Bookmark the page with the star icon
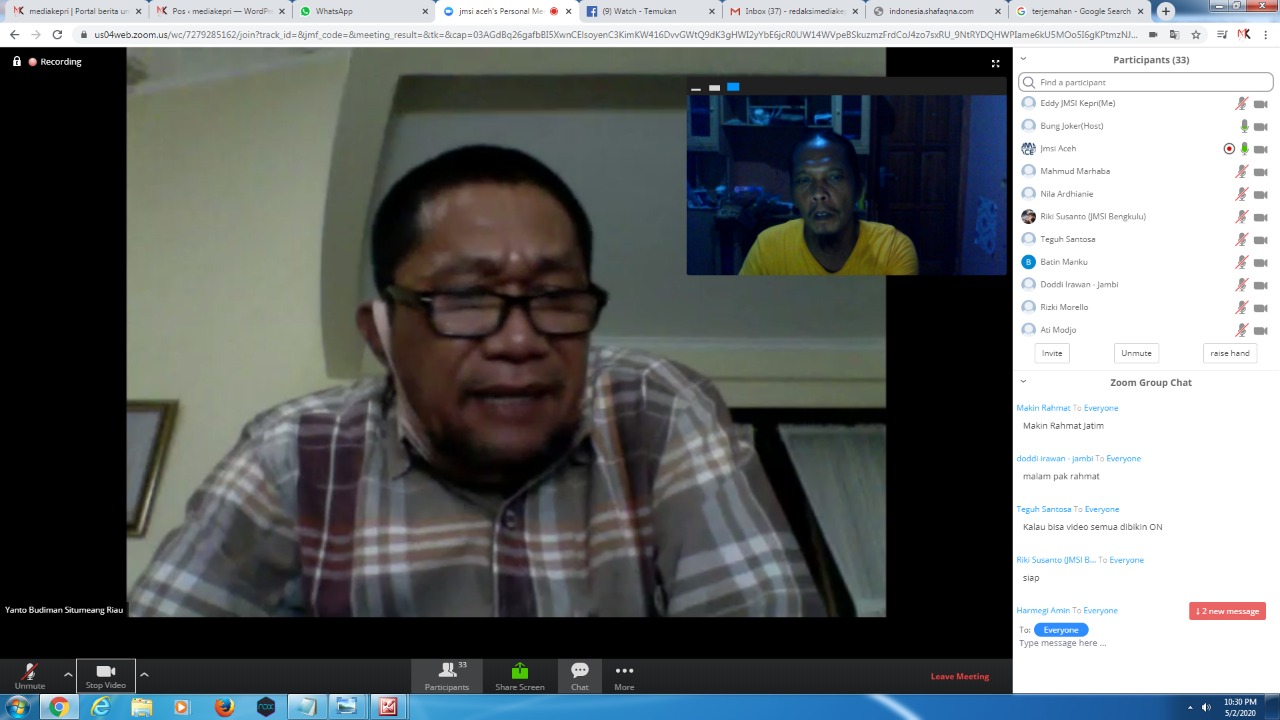 click(1195, 34)
